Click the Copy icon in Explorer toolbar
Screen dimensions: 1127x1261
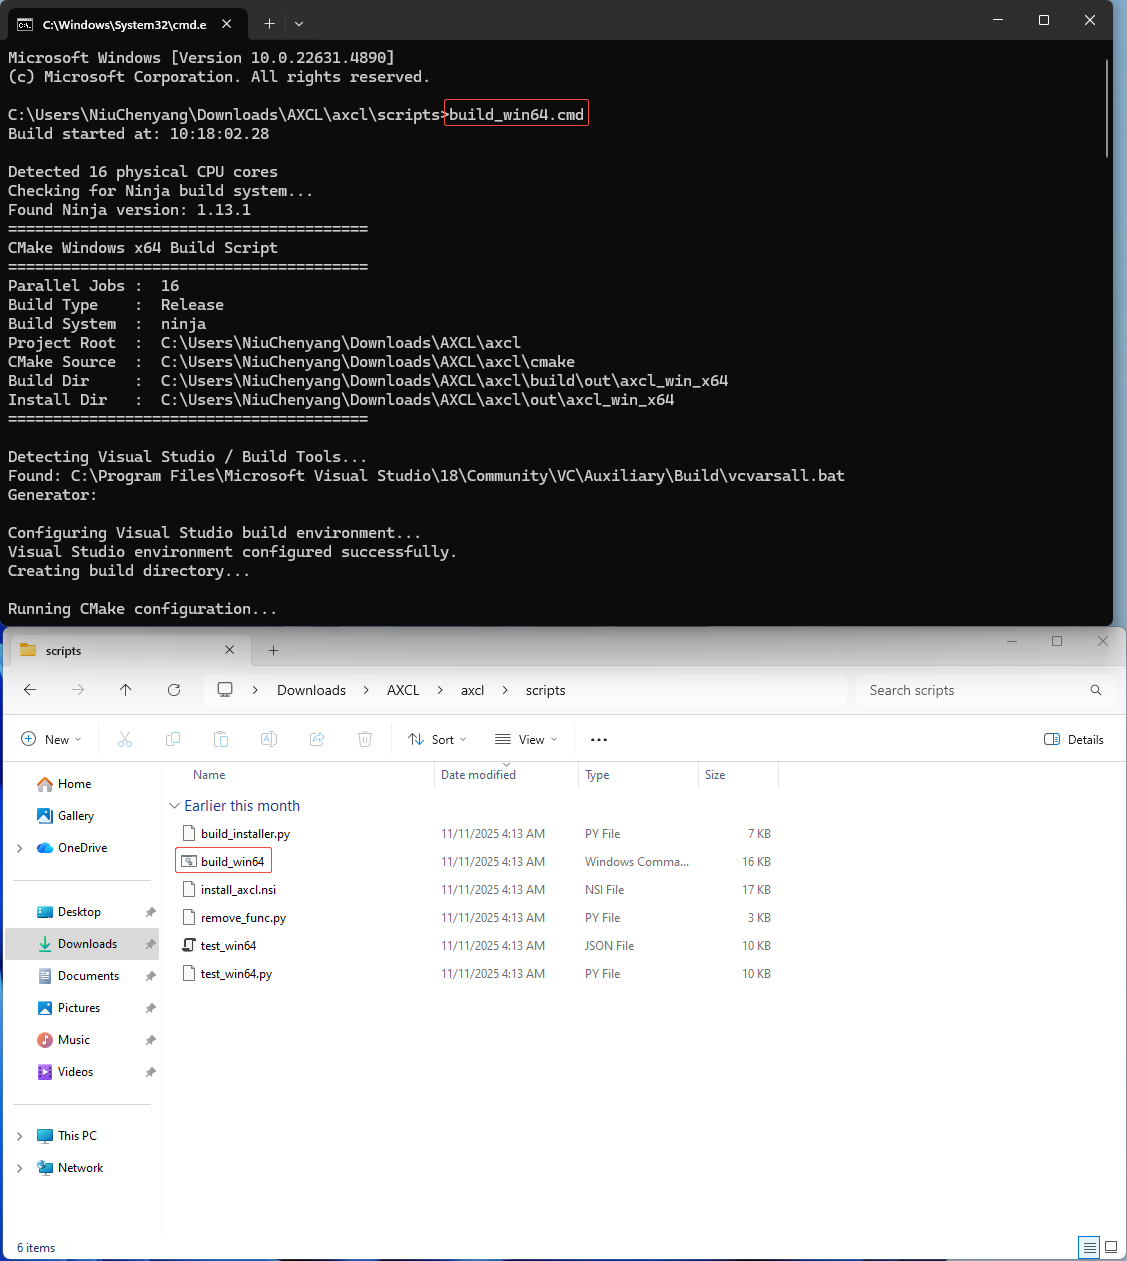173,739
